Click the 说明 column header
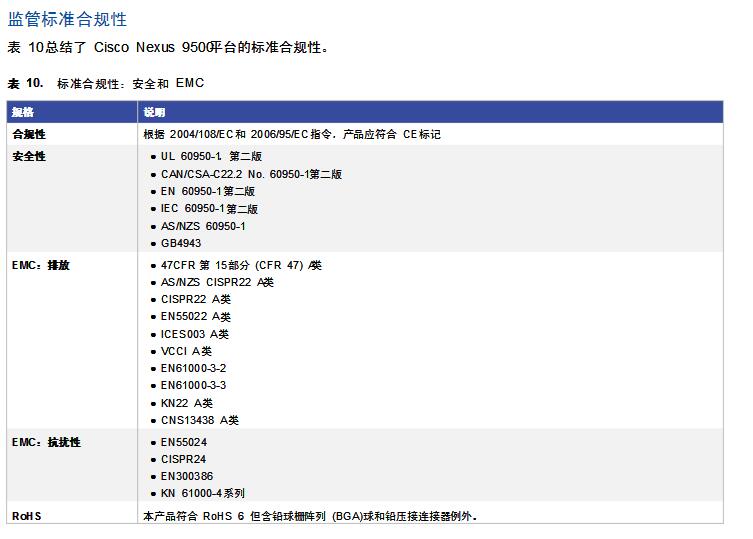The image size is (753, 539). point(154,112)
